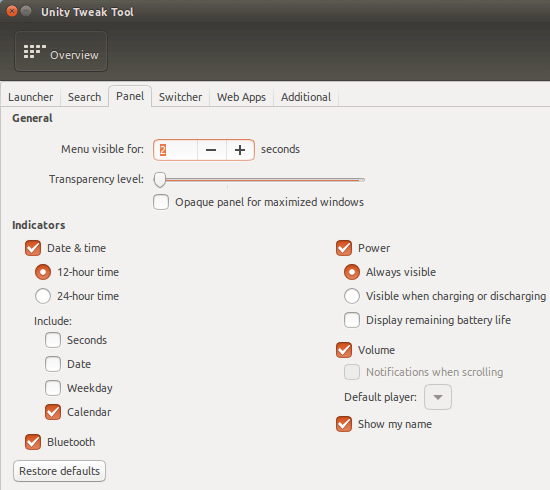Choose Visible when charging or discharging
The width and height of the screenshot is (550, 490).
coord(352,296)
